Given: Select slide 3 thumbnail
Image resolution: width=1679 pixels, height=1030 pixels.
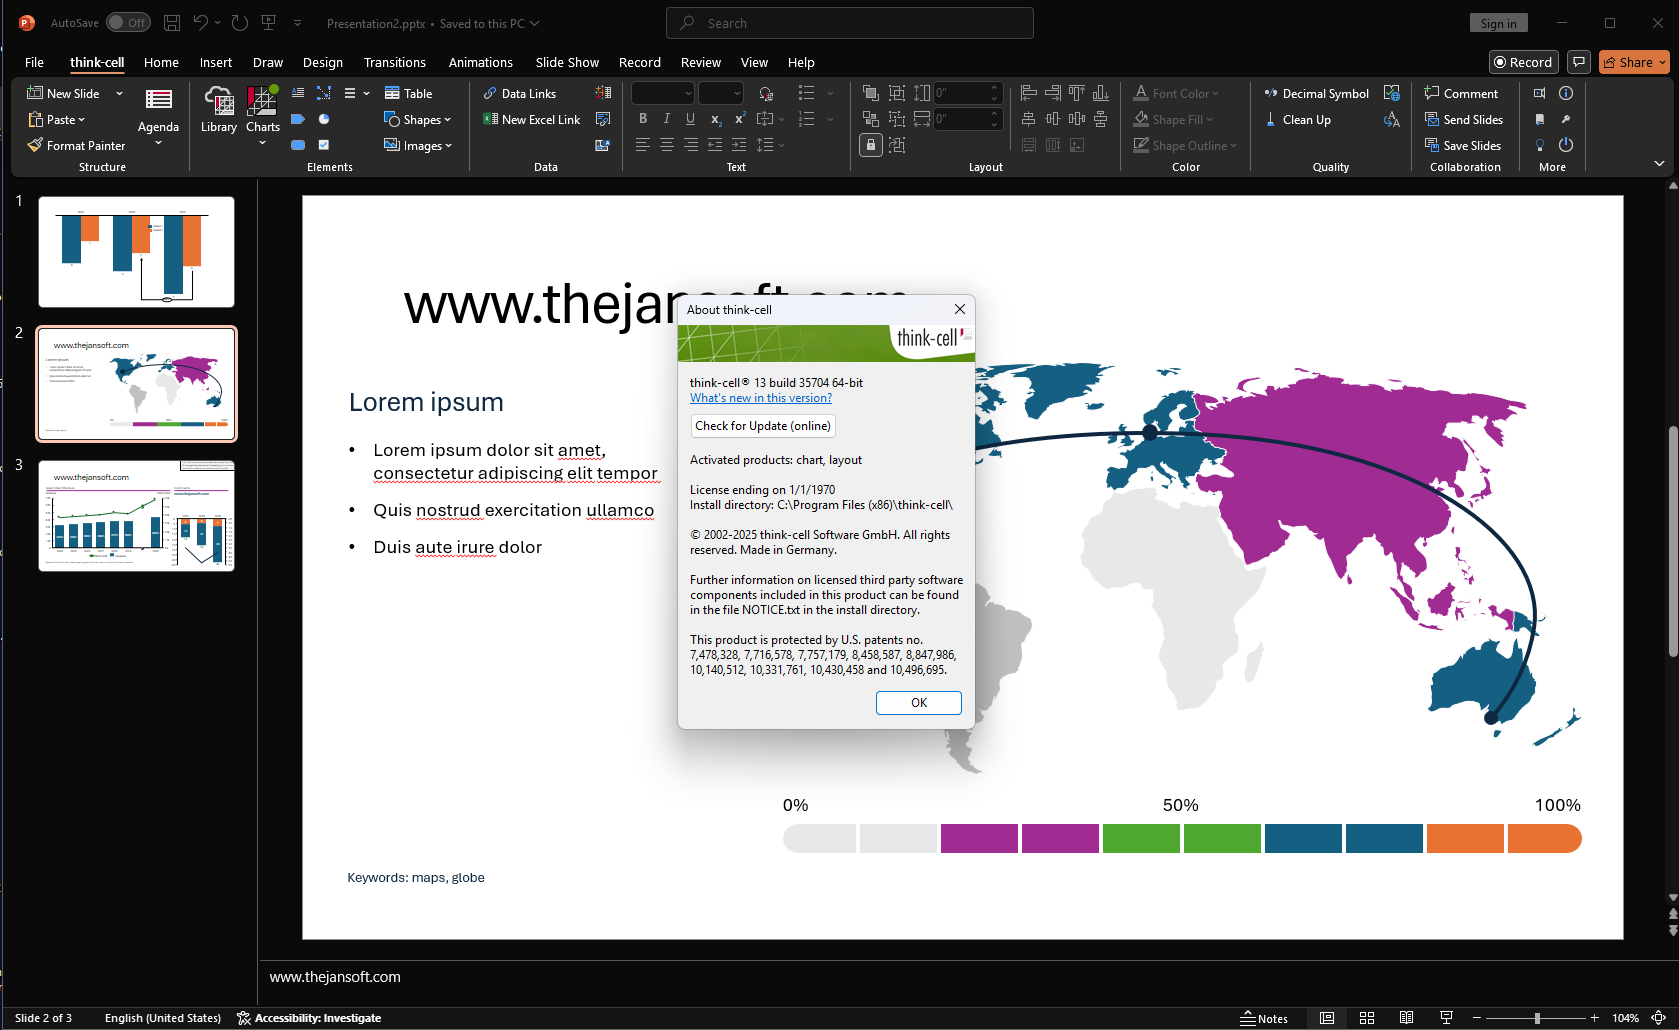Looking at the screenshot, I should click(136, 516).
